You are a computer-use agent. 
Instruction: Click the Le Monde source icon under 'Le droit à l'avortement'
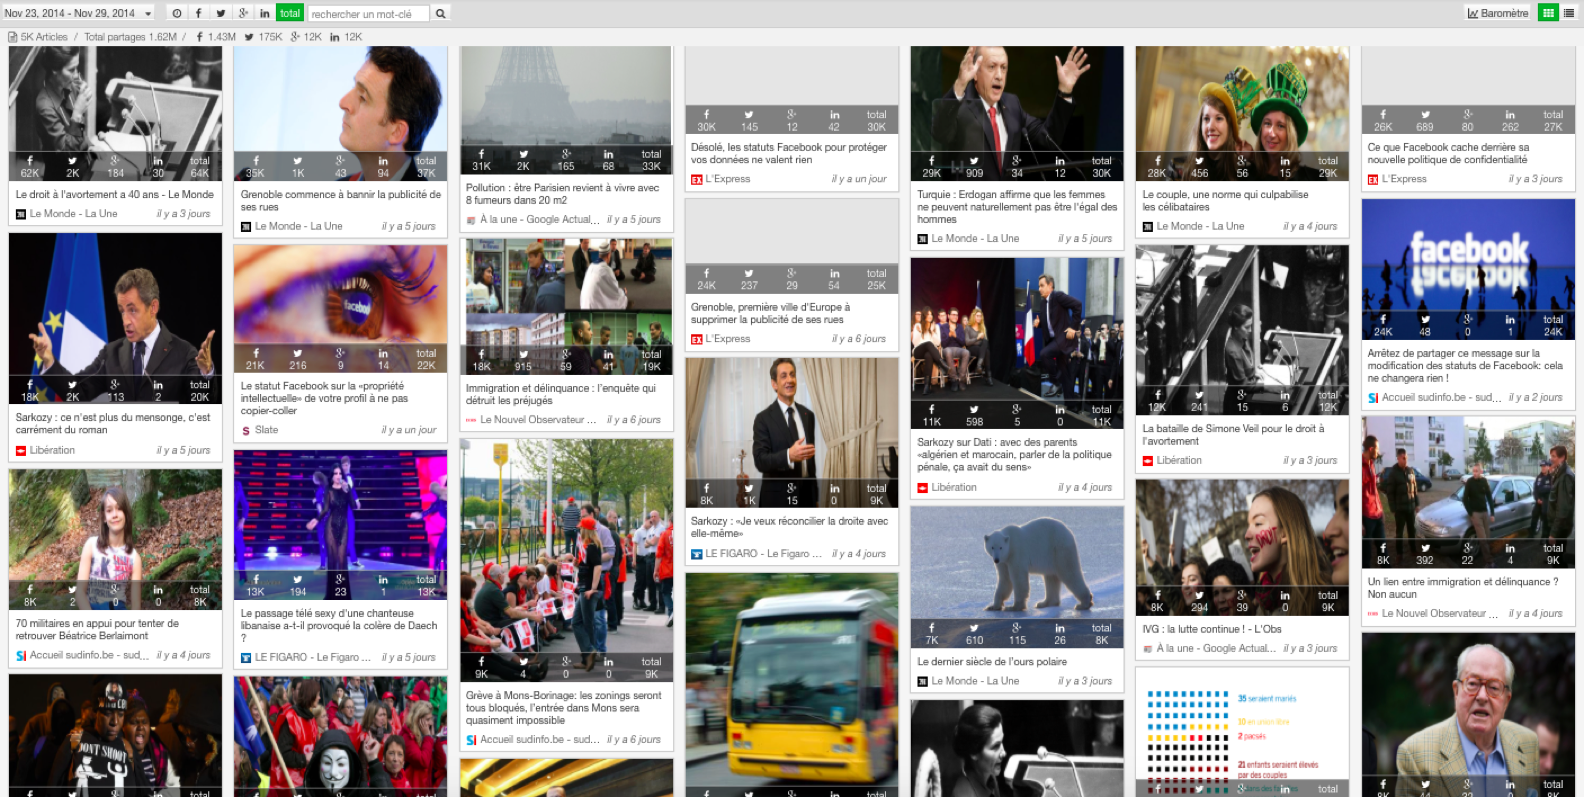point(21,214)
